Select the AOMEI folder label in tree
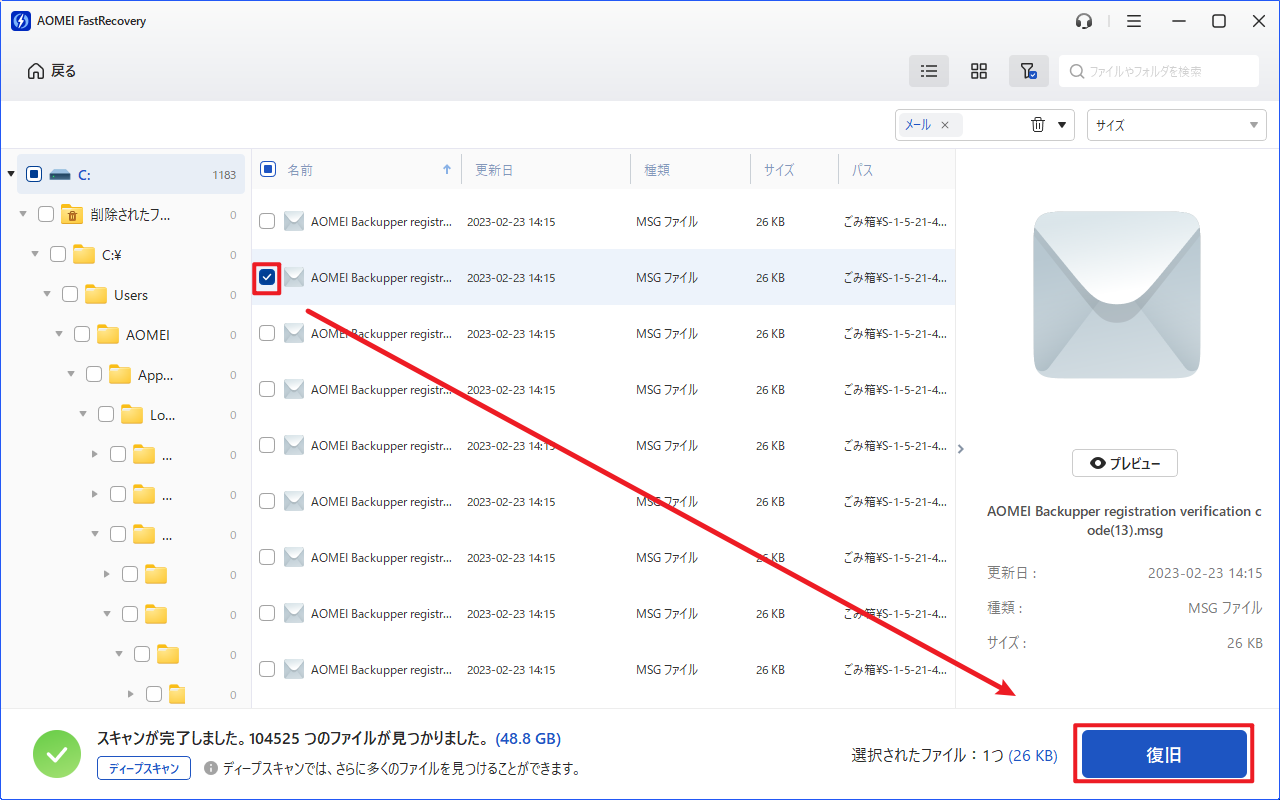1280x800 pixels. pyautogui.click(x=148, y=335)
